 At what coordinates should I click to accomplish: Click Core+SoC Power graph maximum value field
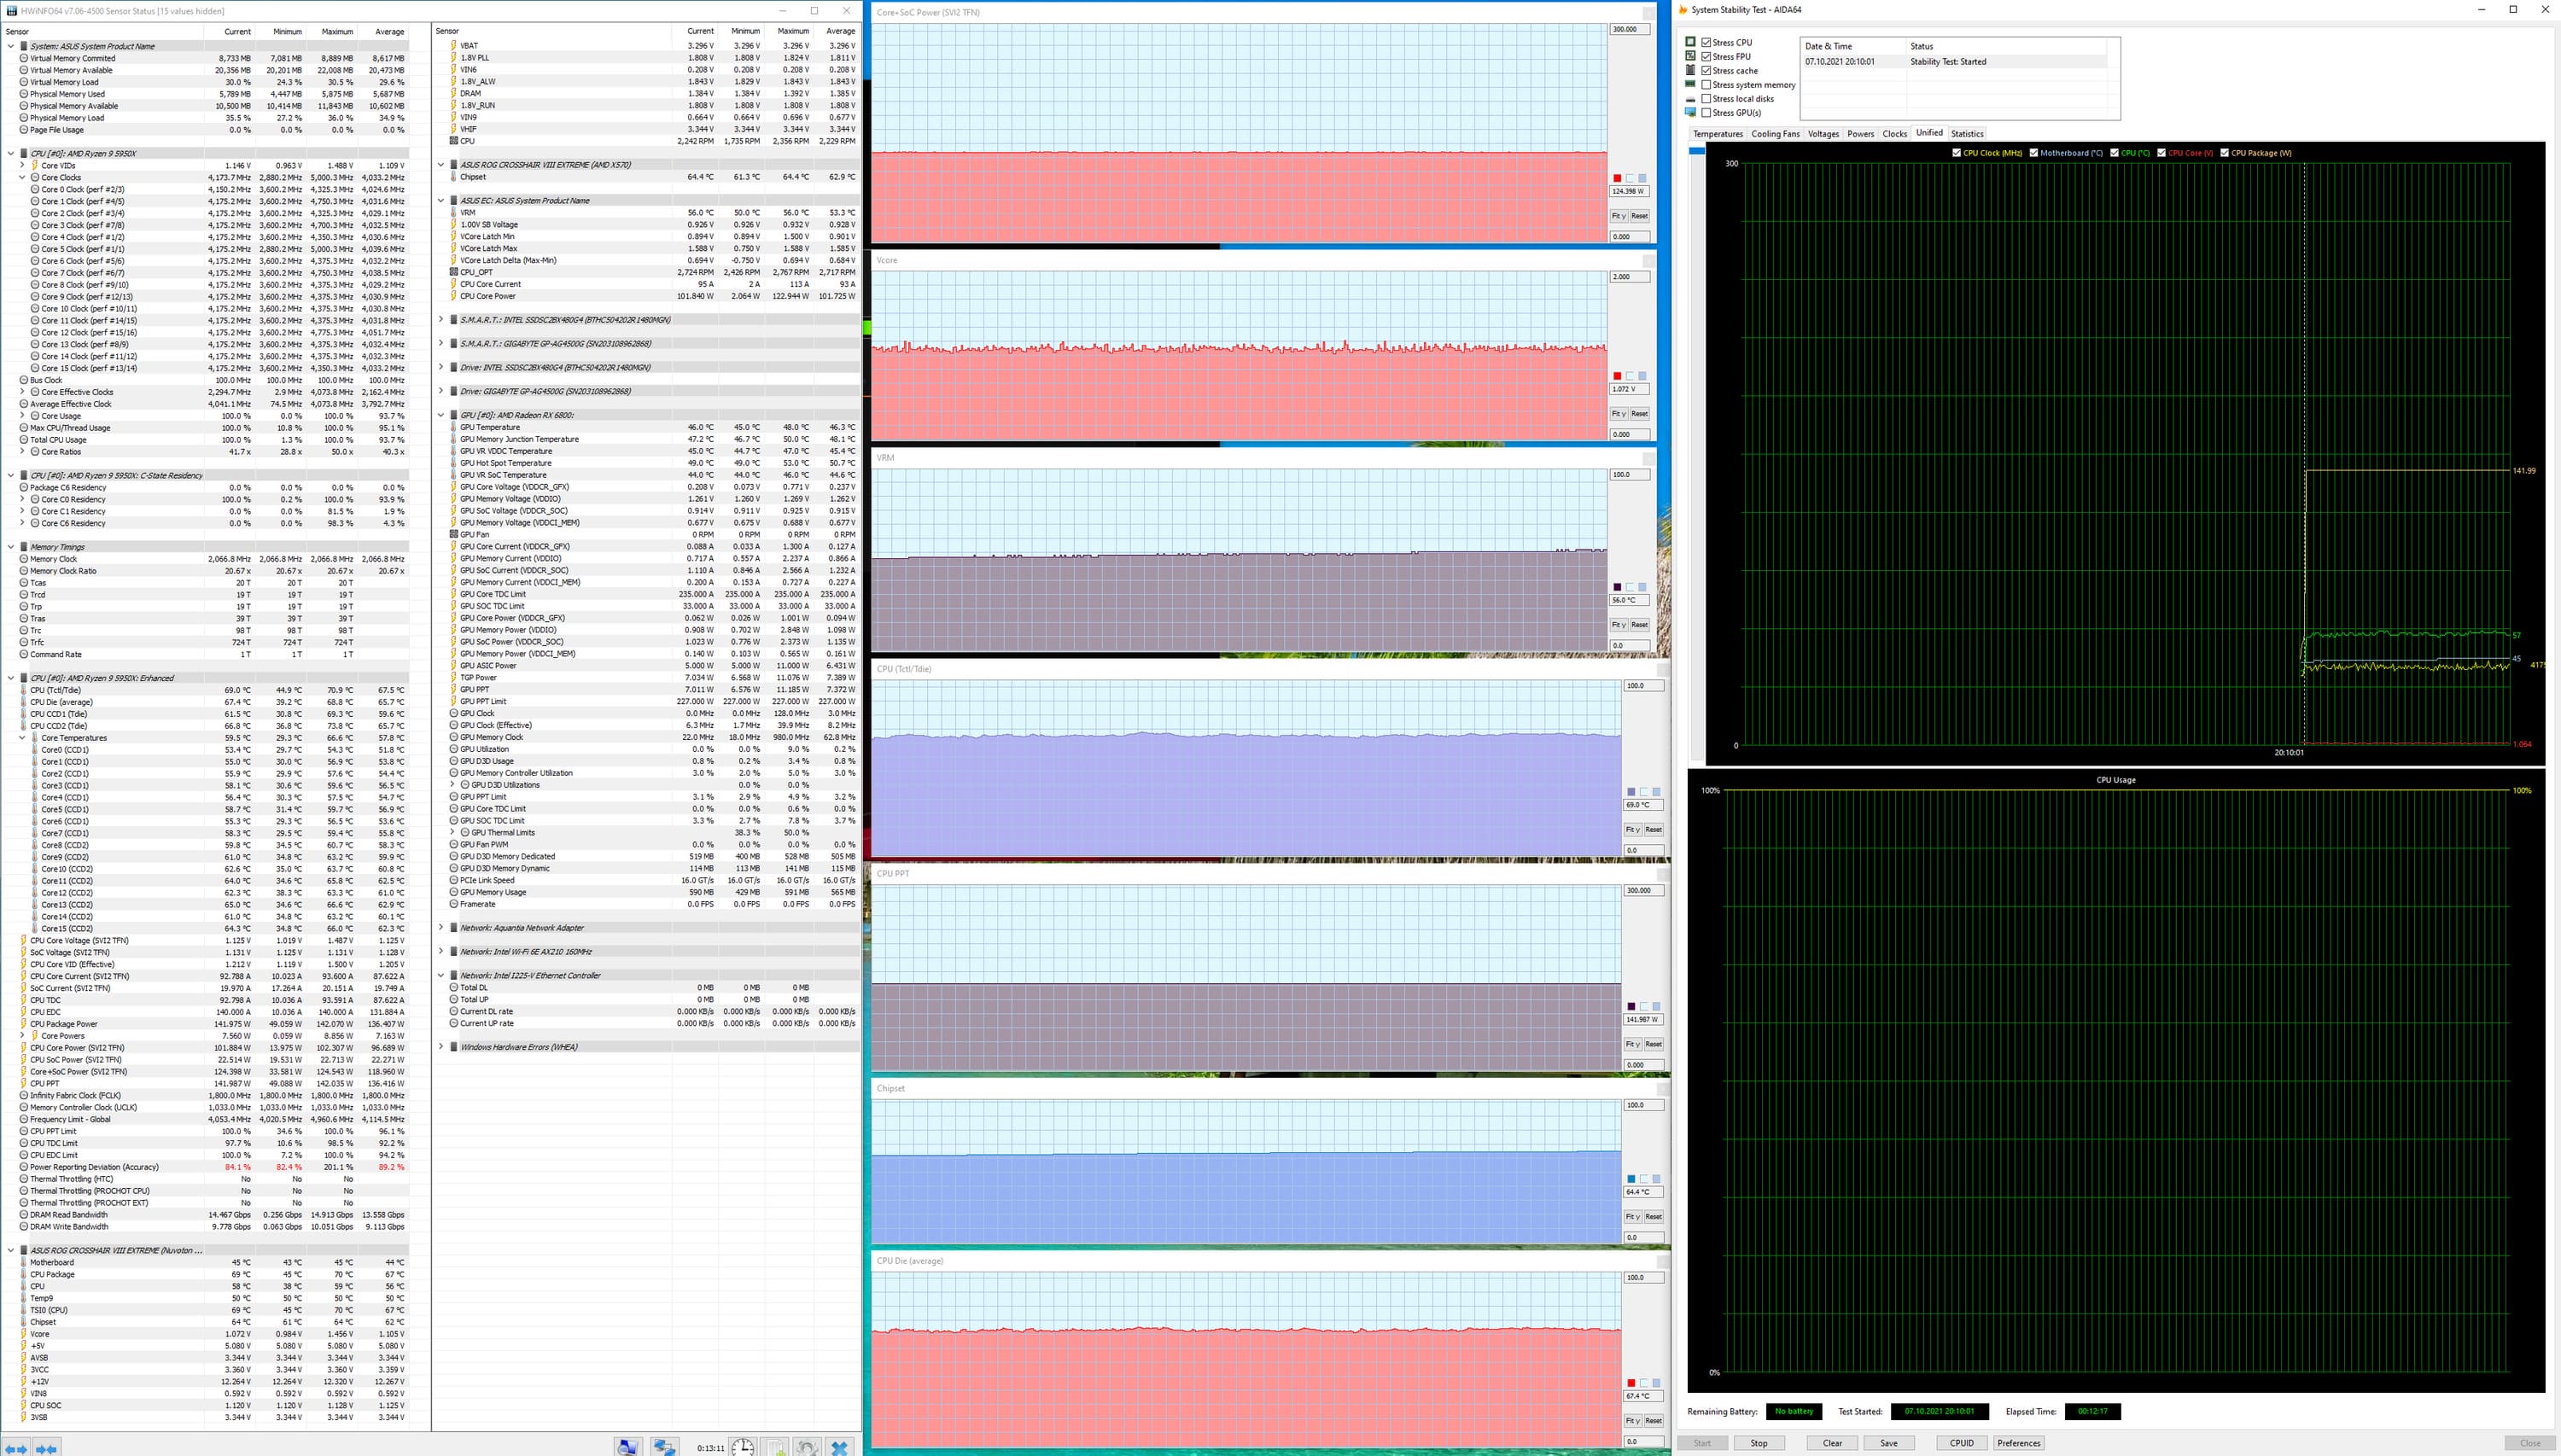pyautogui.click(x=1629, y=29)
